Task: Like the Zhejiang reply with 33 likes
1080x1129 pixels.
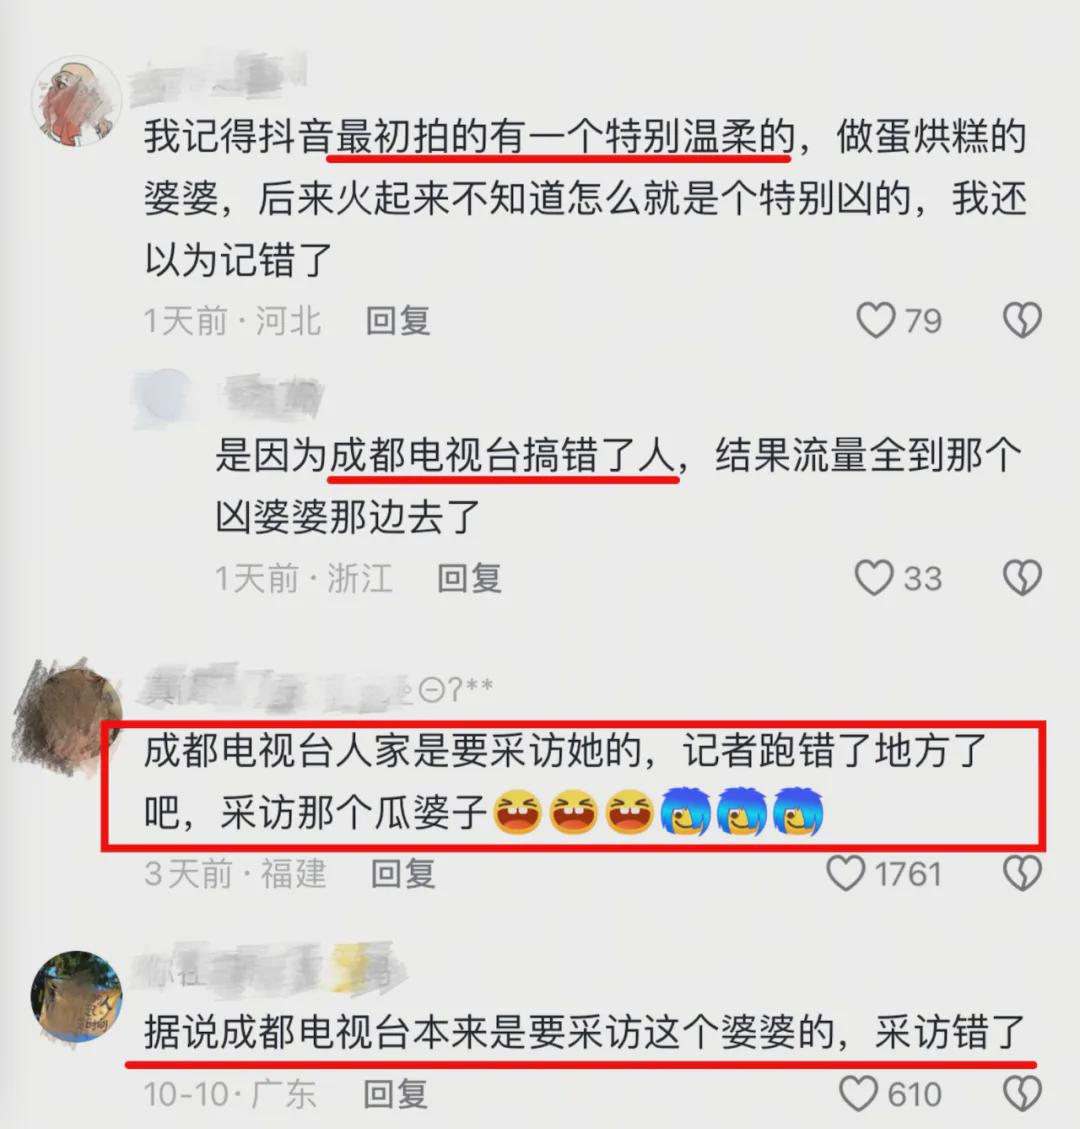Action: point(874,578)
